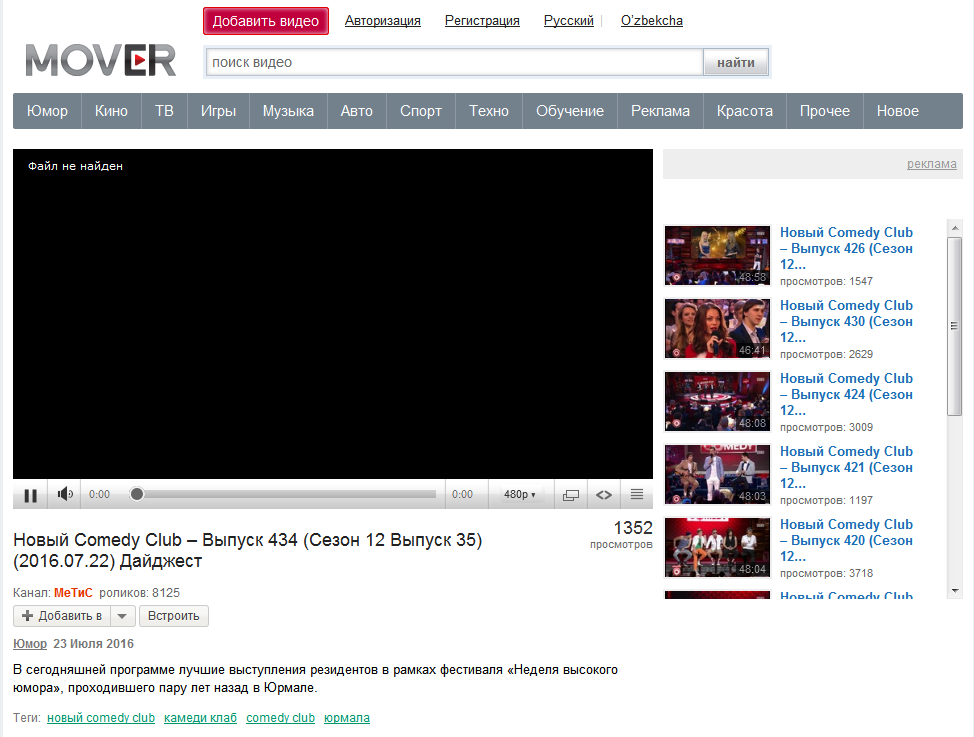Click the related videos scrollbar thumb
Viewport: 974px width, 737px height.
point(955,326)
